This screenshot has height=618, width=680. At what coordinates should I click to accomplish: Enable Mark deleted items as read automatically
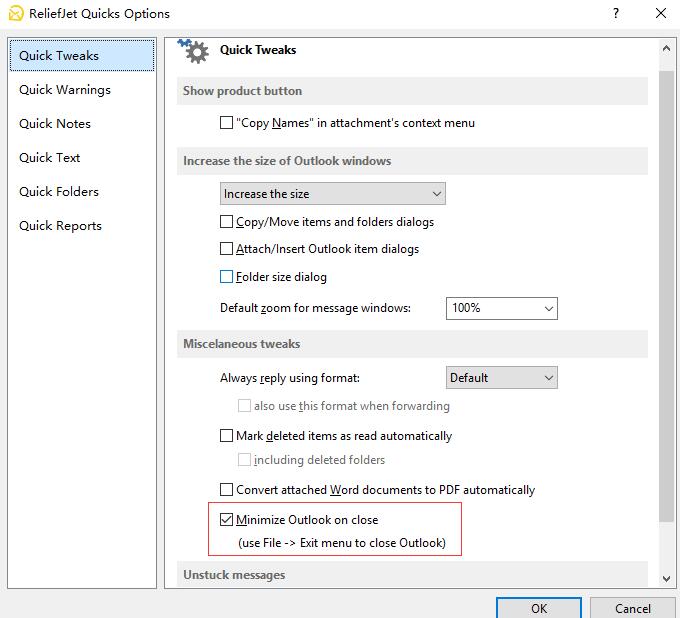point(226,435)
